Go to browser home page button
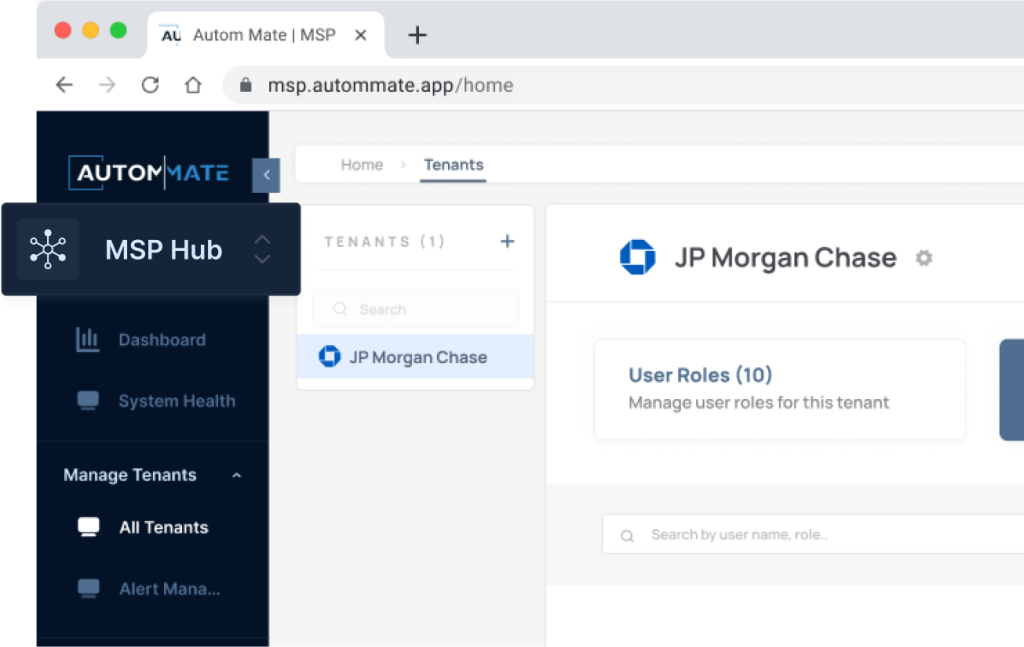1024x647 pixels. [x=193, y=85]
